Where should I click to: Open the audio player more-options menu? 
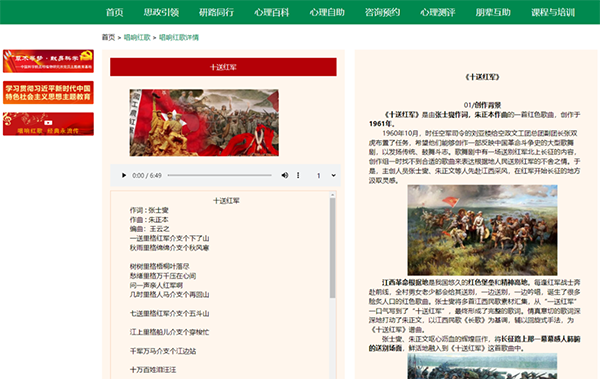tap(298, 175)
